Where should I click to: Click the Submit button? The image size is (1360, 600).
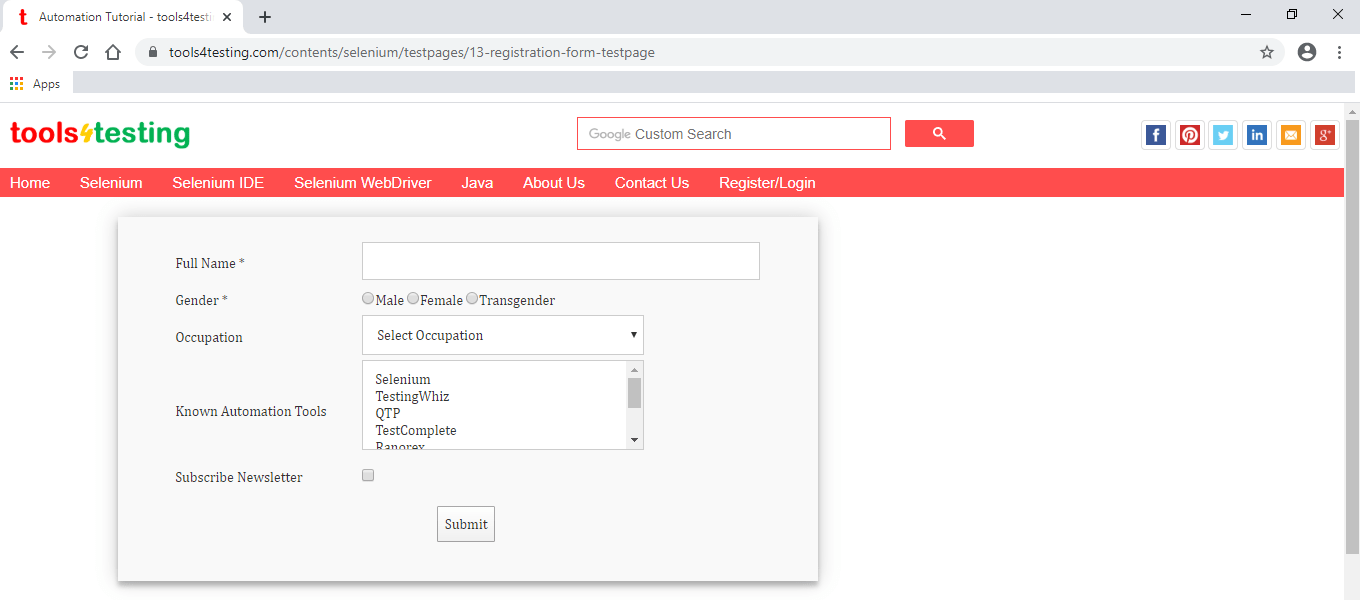tap(465, 523)
